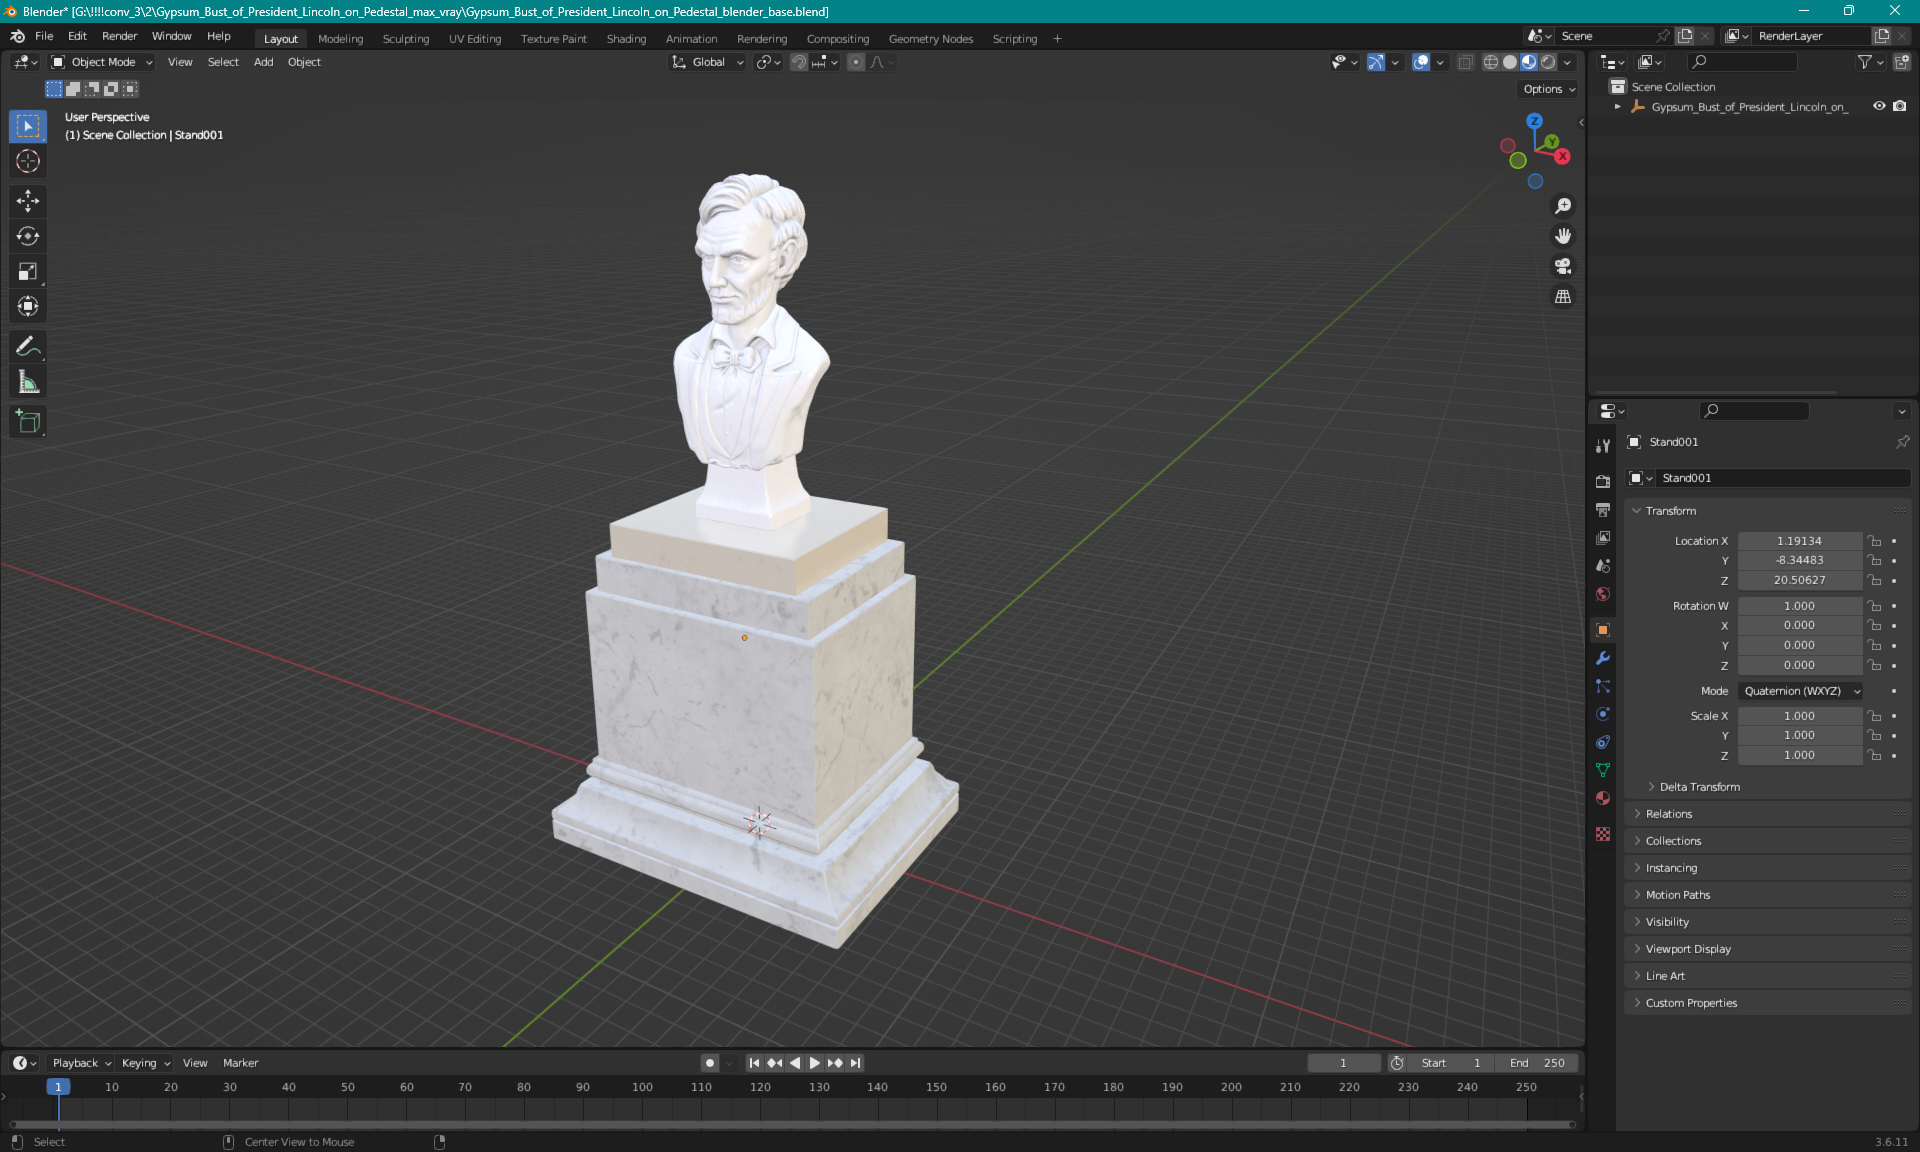Switch to the Shading workspace tab

[626, 39]
